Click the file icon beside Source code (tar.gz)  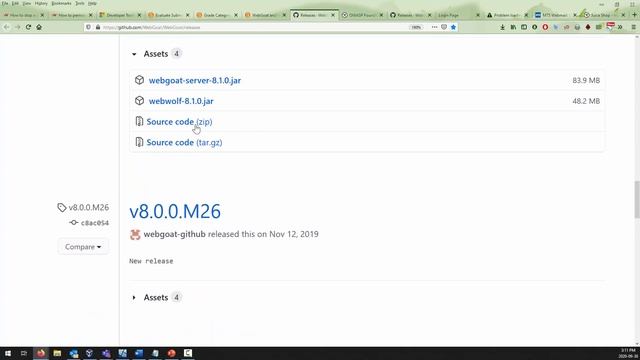point(139,142)
